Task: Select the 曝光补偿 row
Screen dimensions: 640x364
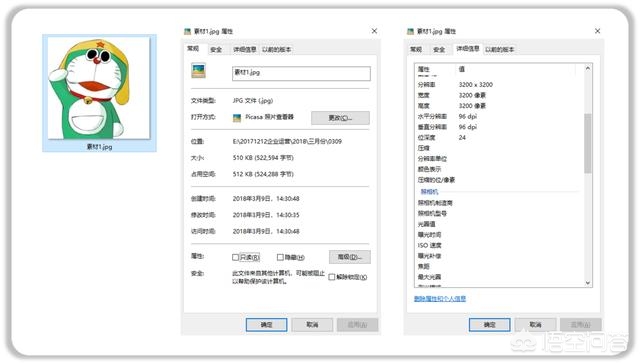Action: point(499,256)
